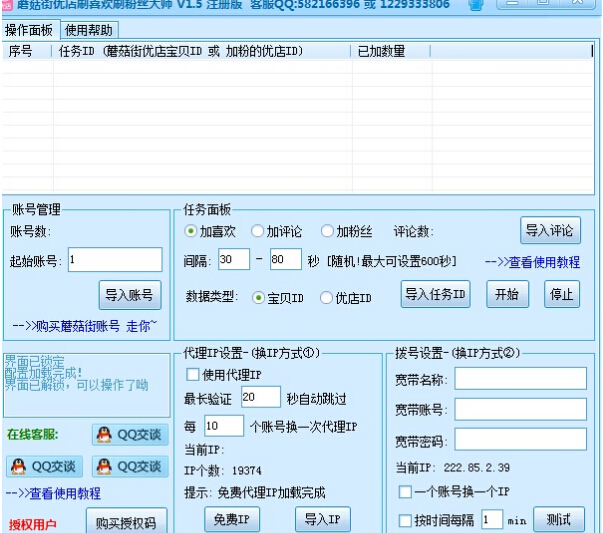Click QQ交谈 button beside 在线客服
Screen dimensions: 603x533
[130, 435]
